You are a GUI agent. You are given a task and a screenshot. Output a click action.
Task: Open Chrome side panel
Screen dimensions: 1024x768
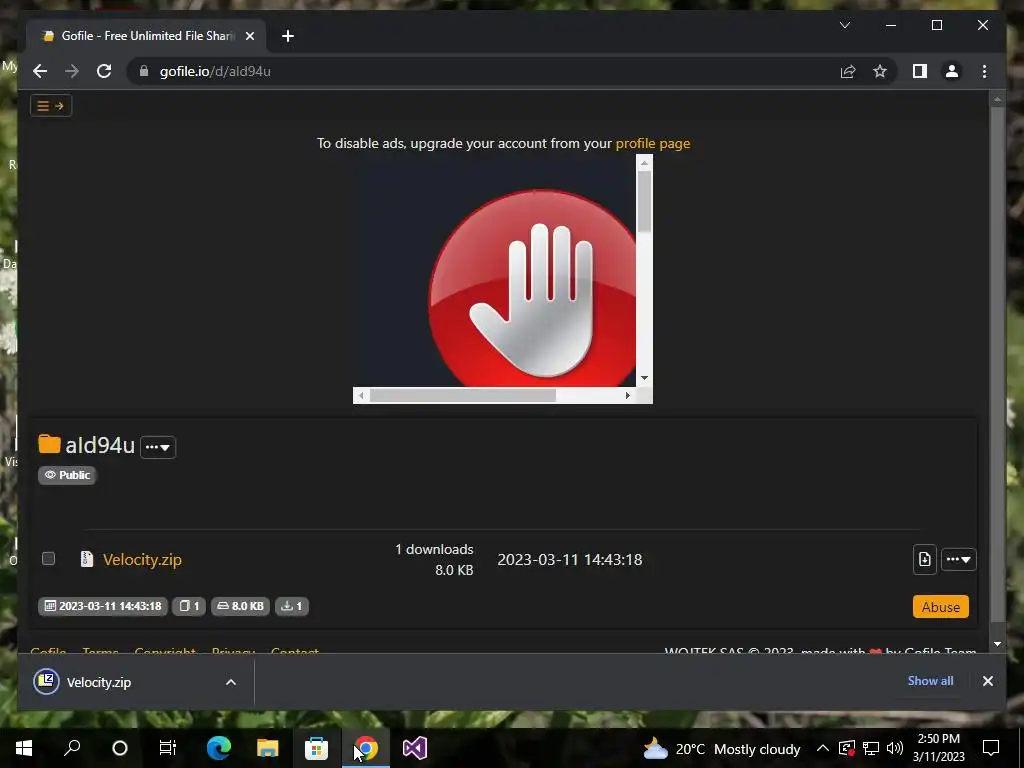tap(920, 71)
